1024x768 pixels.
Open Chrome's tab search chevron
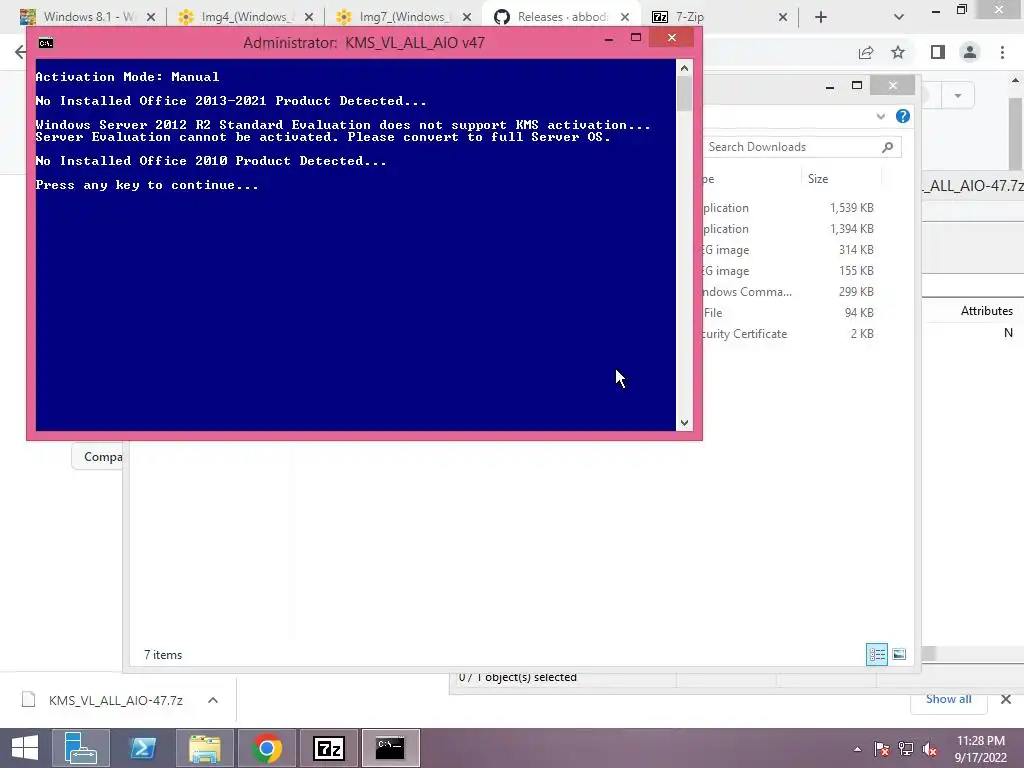pyautogui.click(x=899, y=17)
